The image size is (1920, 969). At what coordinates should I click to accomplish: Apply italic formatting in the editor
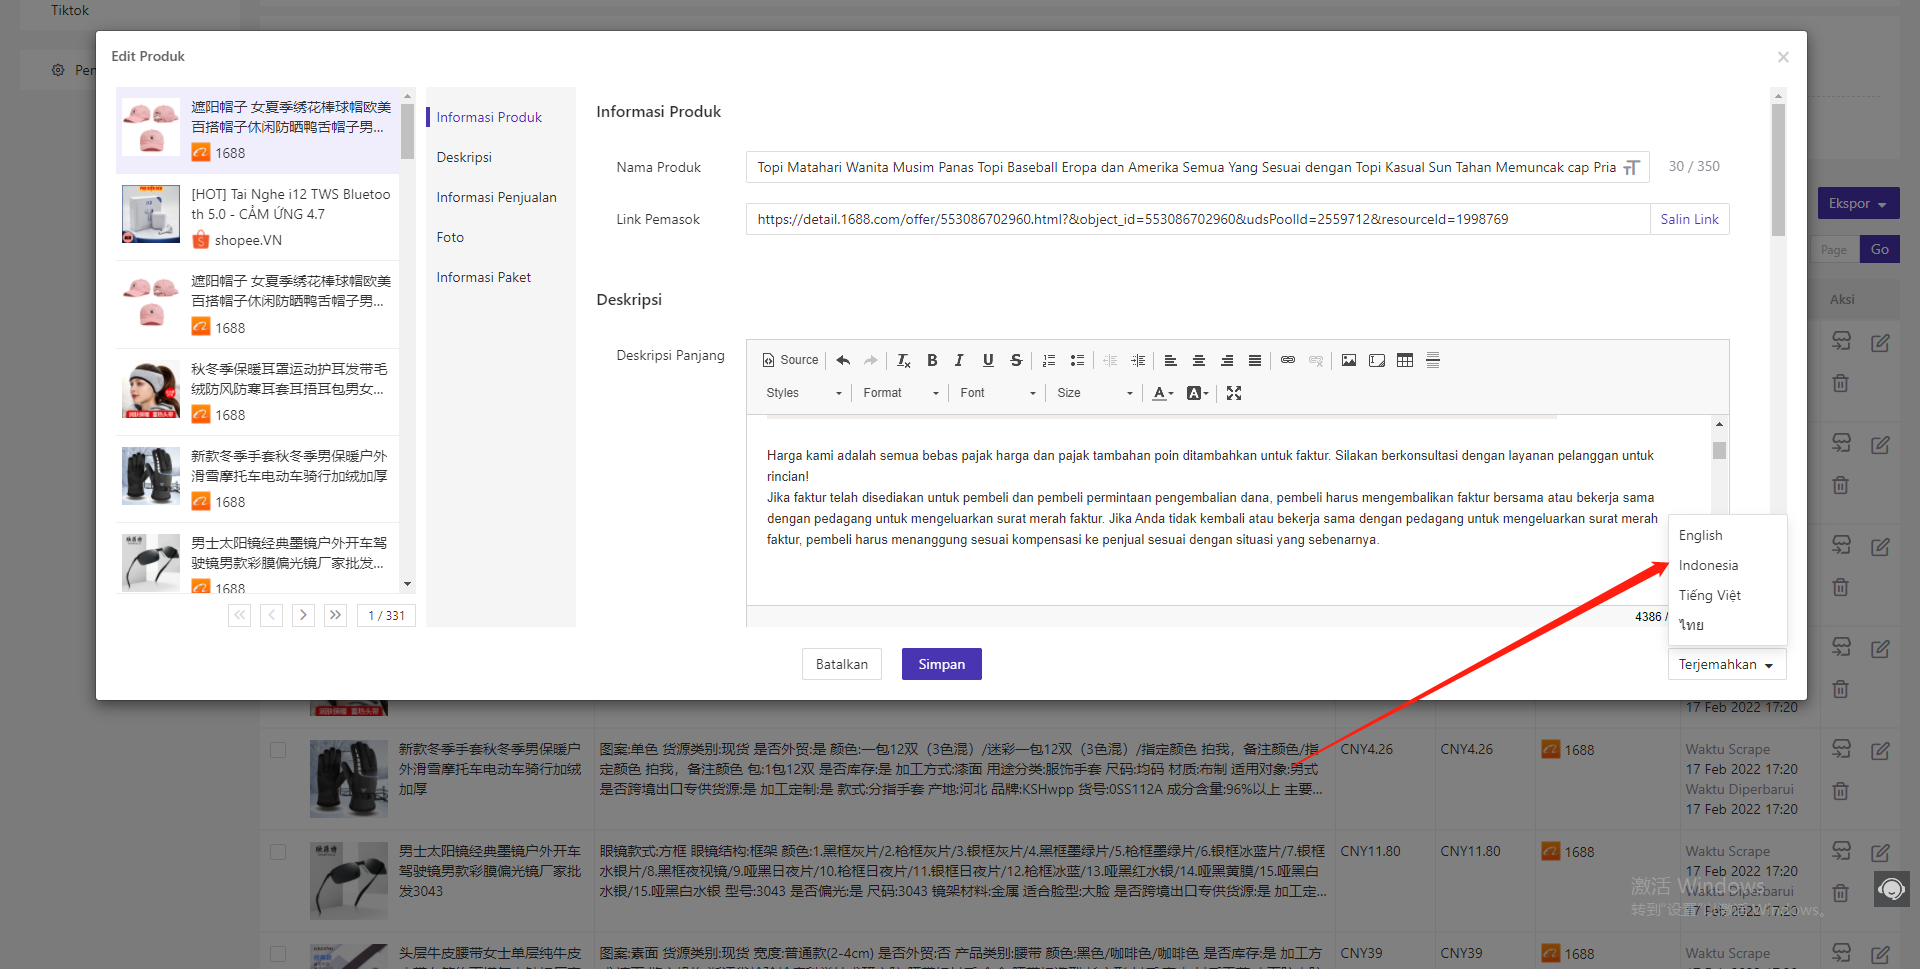pos(959,360)
